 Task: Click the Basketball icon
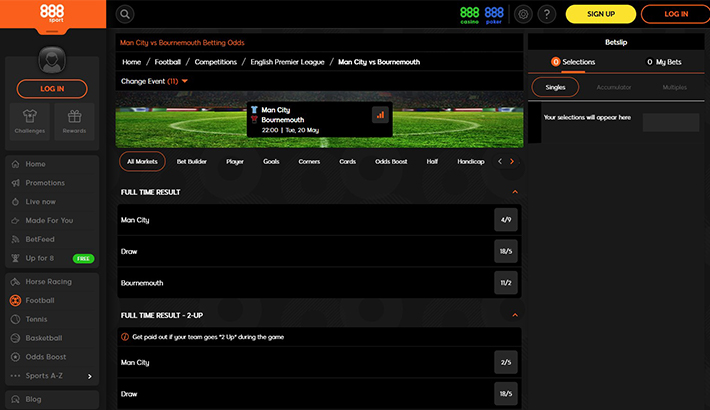click(15, 338)
